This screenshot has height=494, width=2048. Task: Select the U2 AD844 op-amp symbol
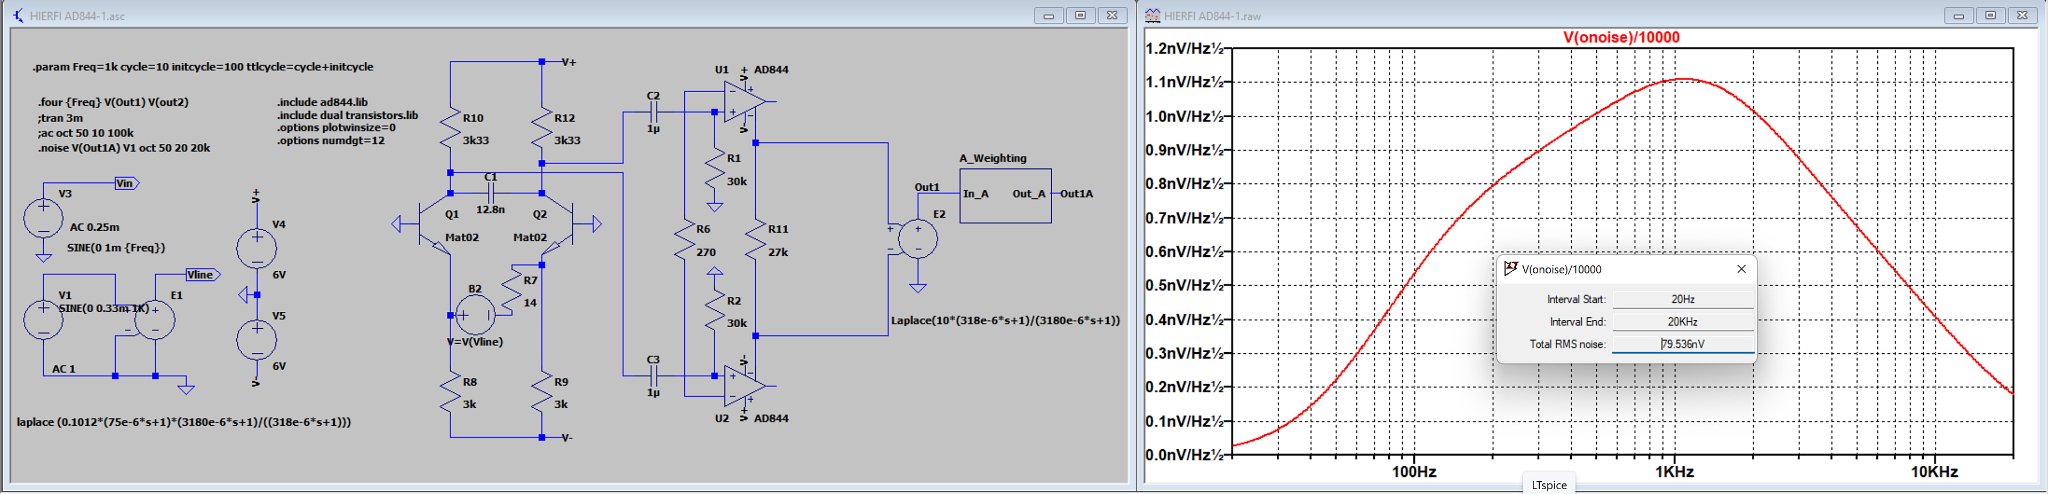tap(745, 385)
